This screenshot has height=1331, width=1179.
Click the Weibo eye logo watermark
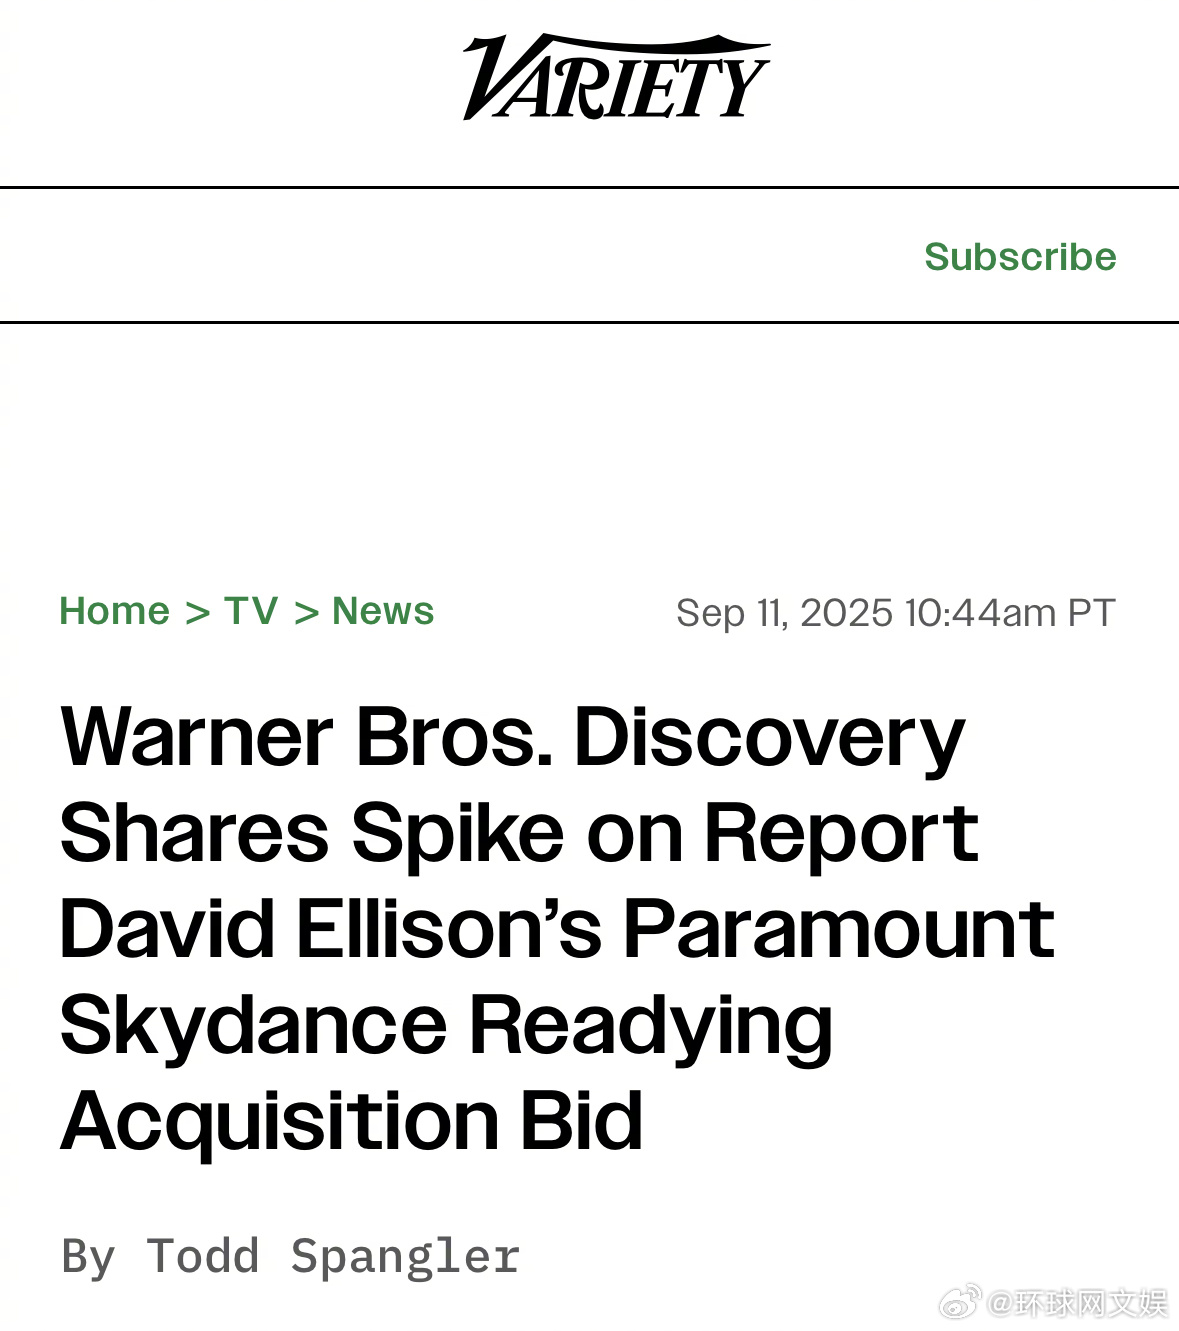tap(960, 1302)
